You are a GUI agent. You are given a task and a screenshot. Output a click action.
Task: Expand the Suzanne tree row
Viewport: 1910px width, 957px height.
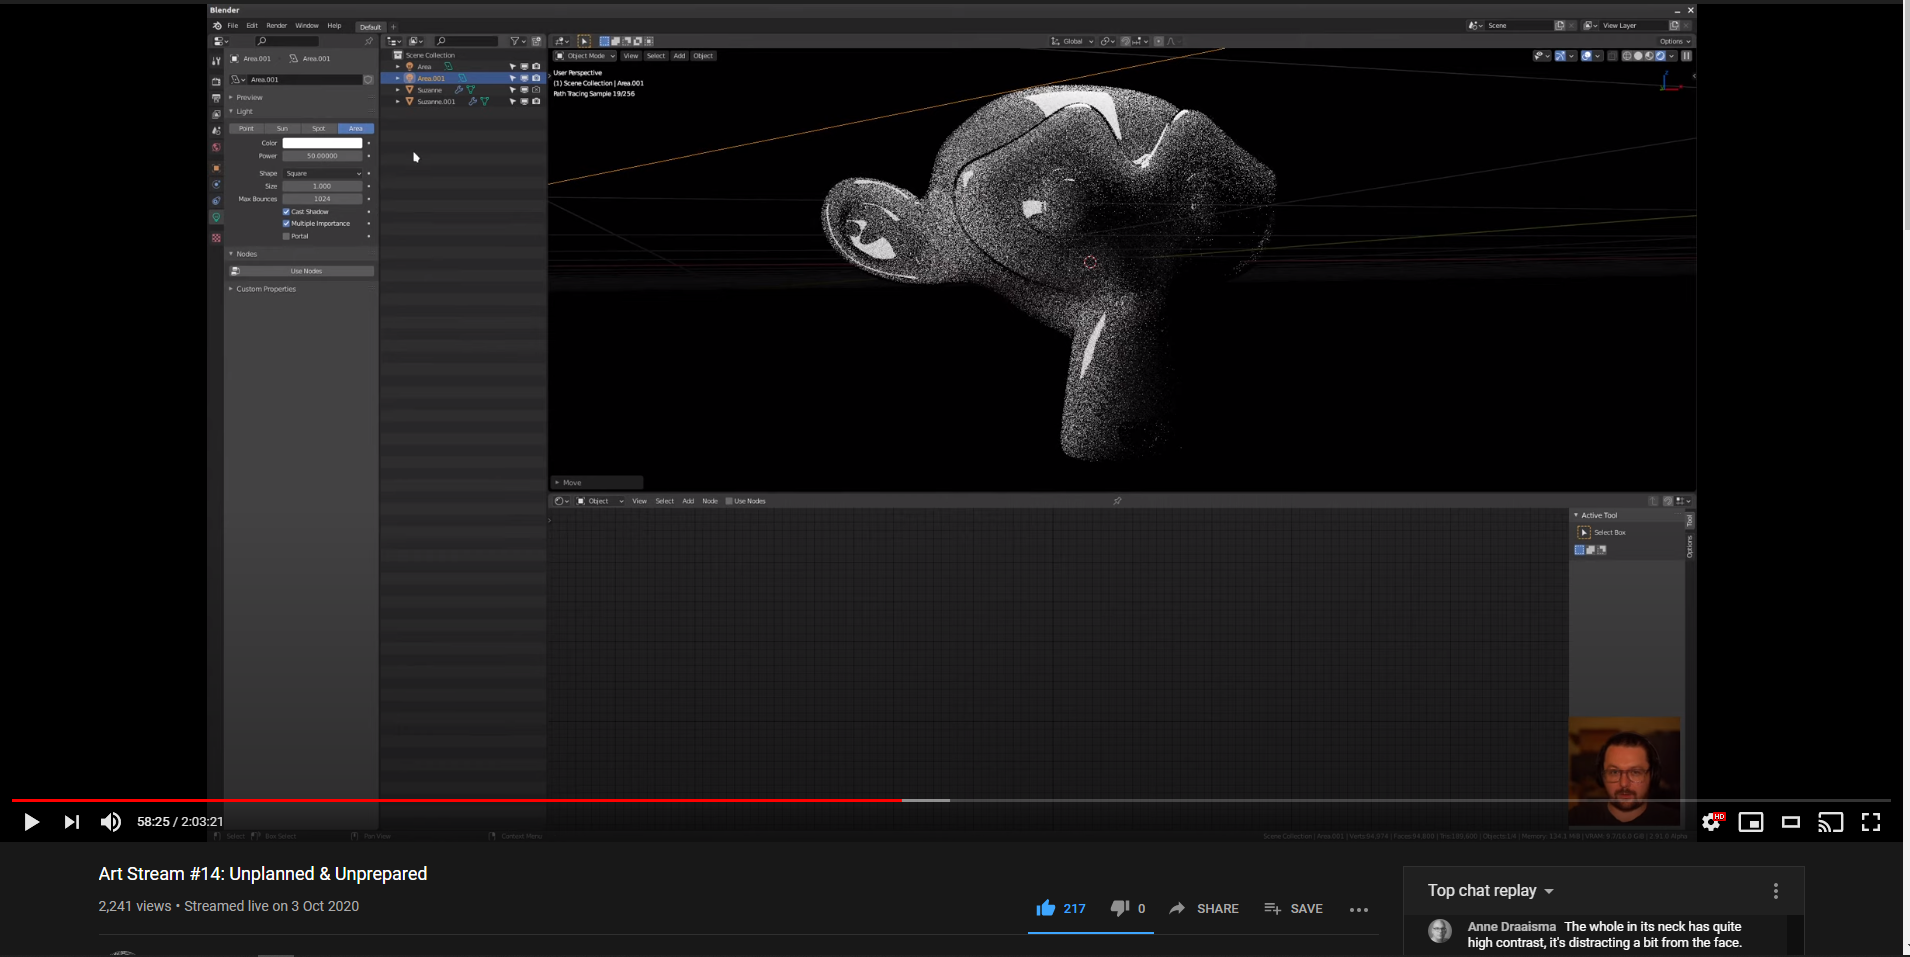398,90
